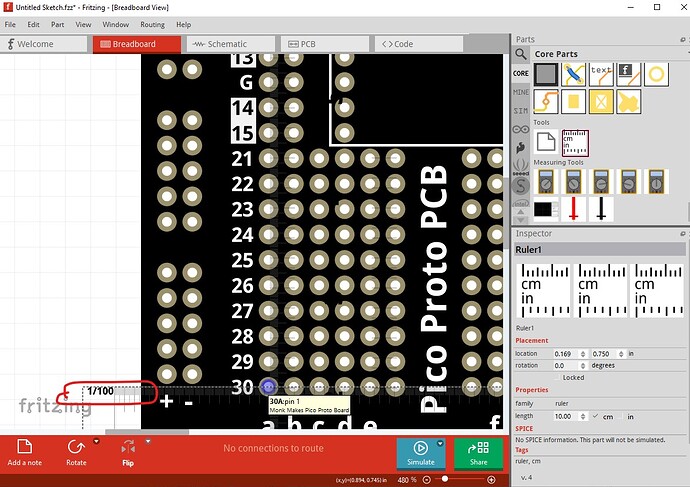Viewport: 690px width, 487px height.
Task: Open the Help menu
Action: (184, 25)
